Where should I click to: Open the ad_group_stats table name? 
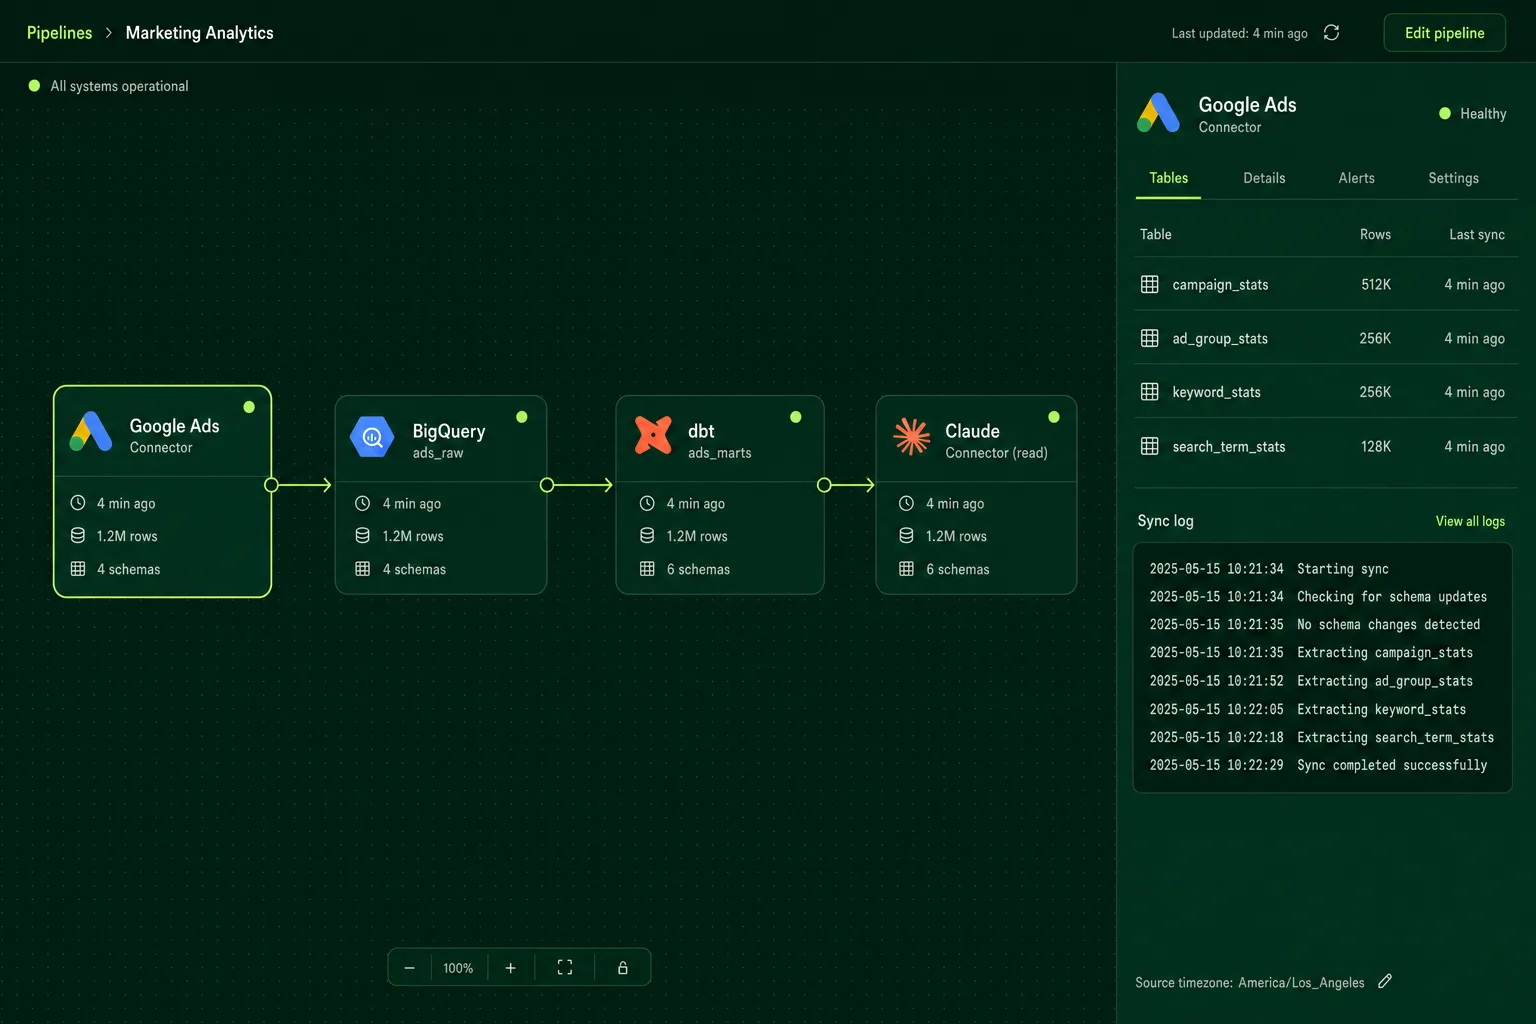point(1220,339)
